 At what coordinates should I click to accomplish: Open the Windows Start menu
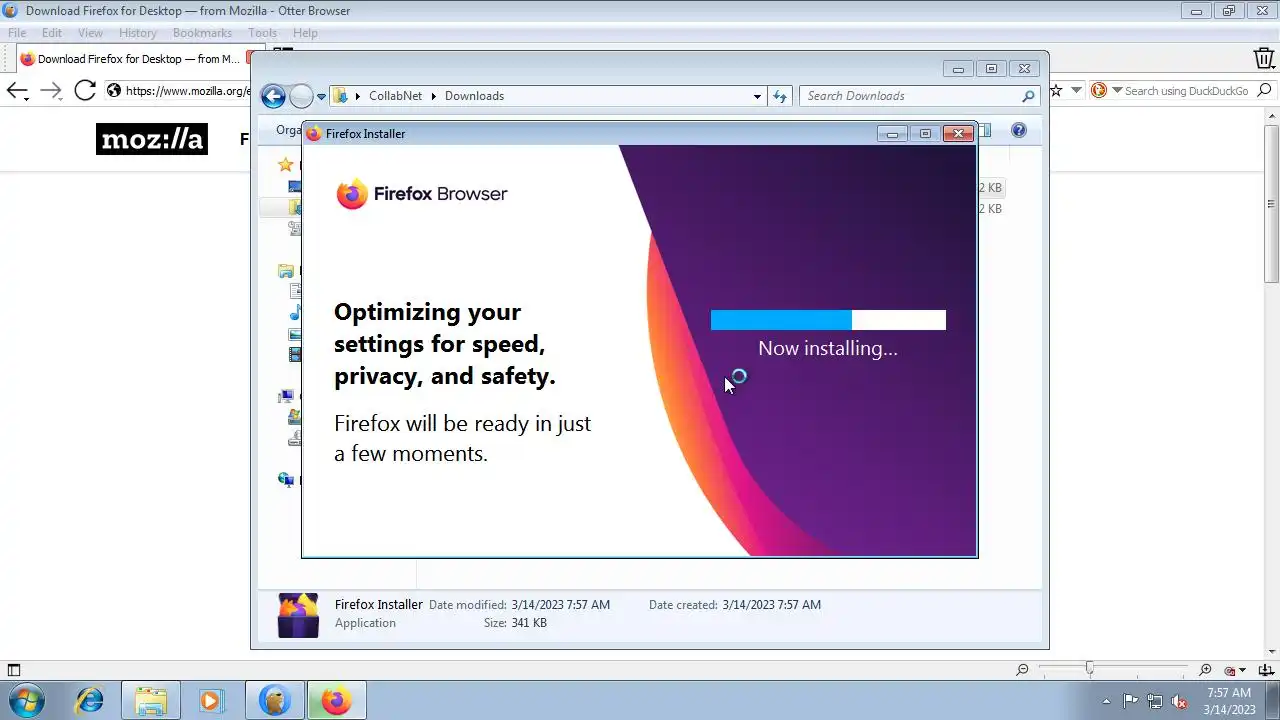tap(27, 700)
